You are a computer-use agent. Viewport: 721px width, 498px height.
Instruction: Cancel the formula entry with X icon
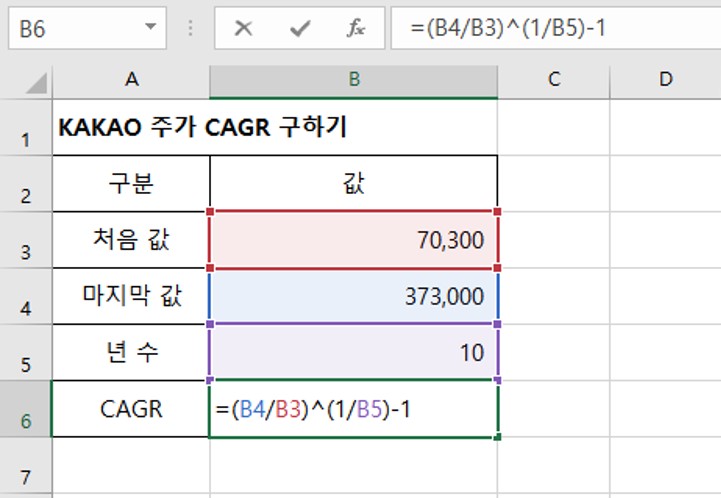(x=243, y=29)
